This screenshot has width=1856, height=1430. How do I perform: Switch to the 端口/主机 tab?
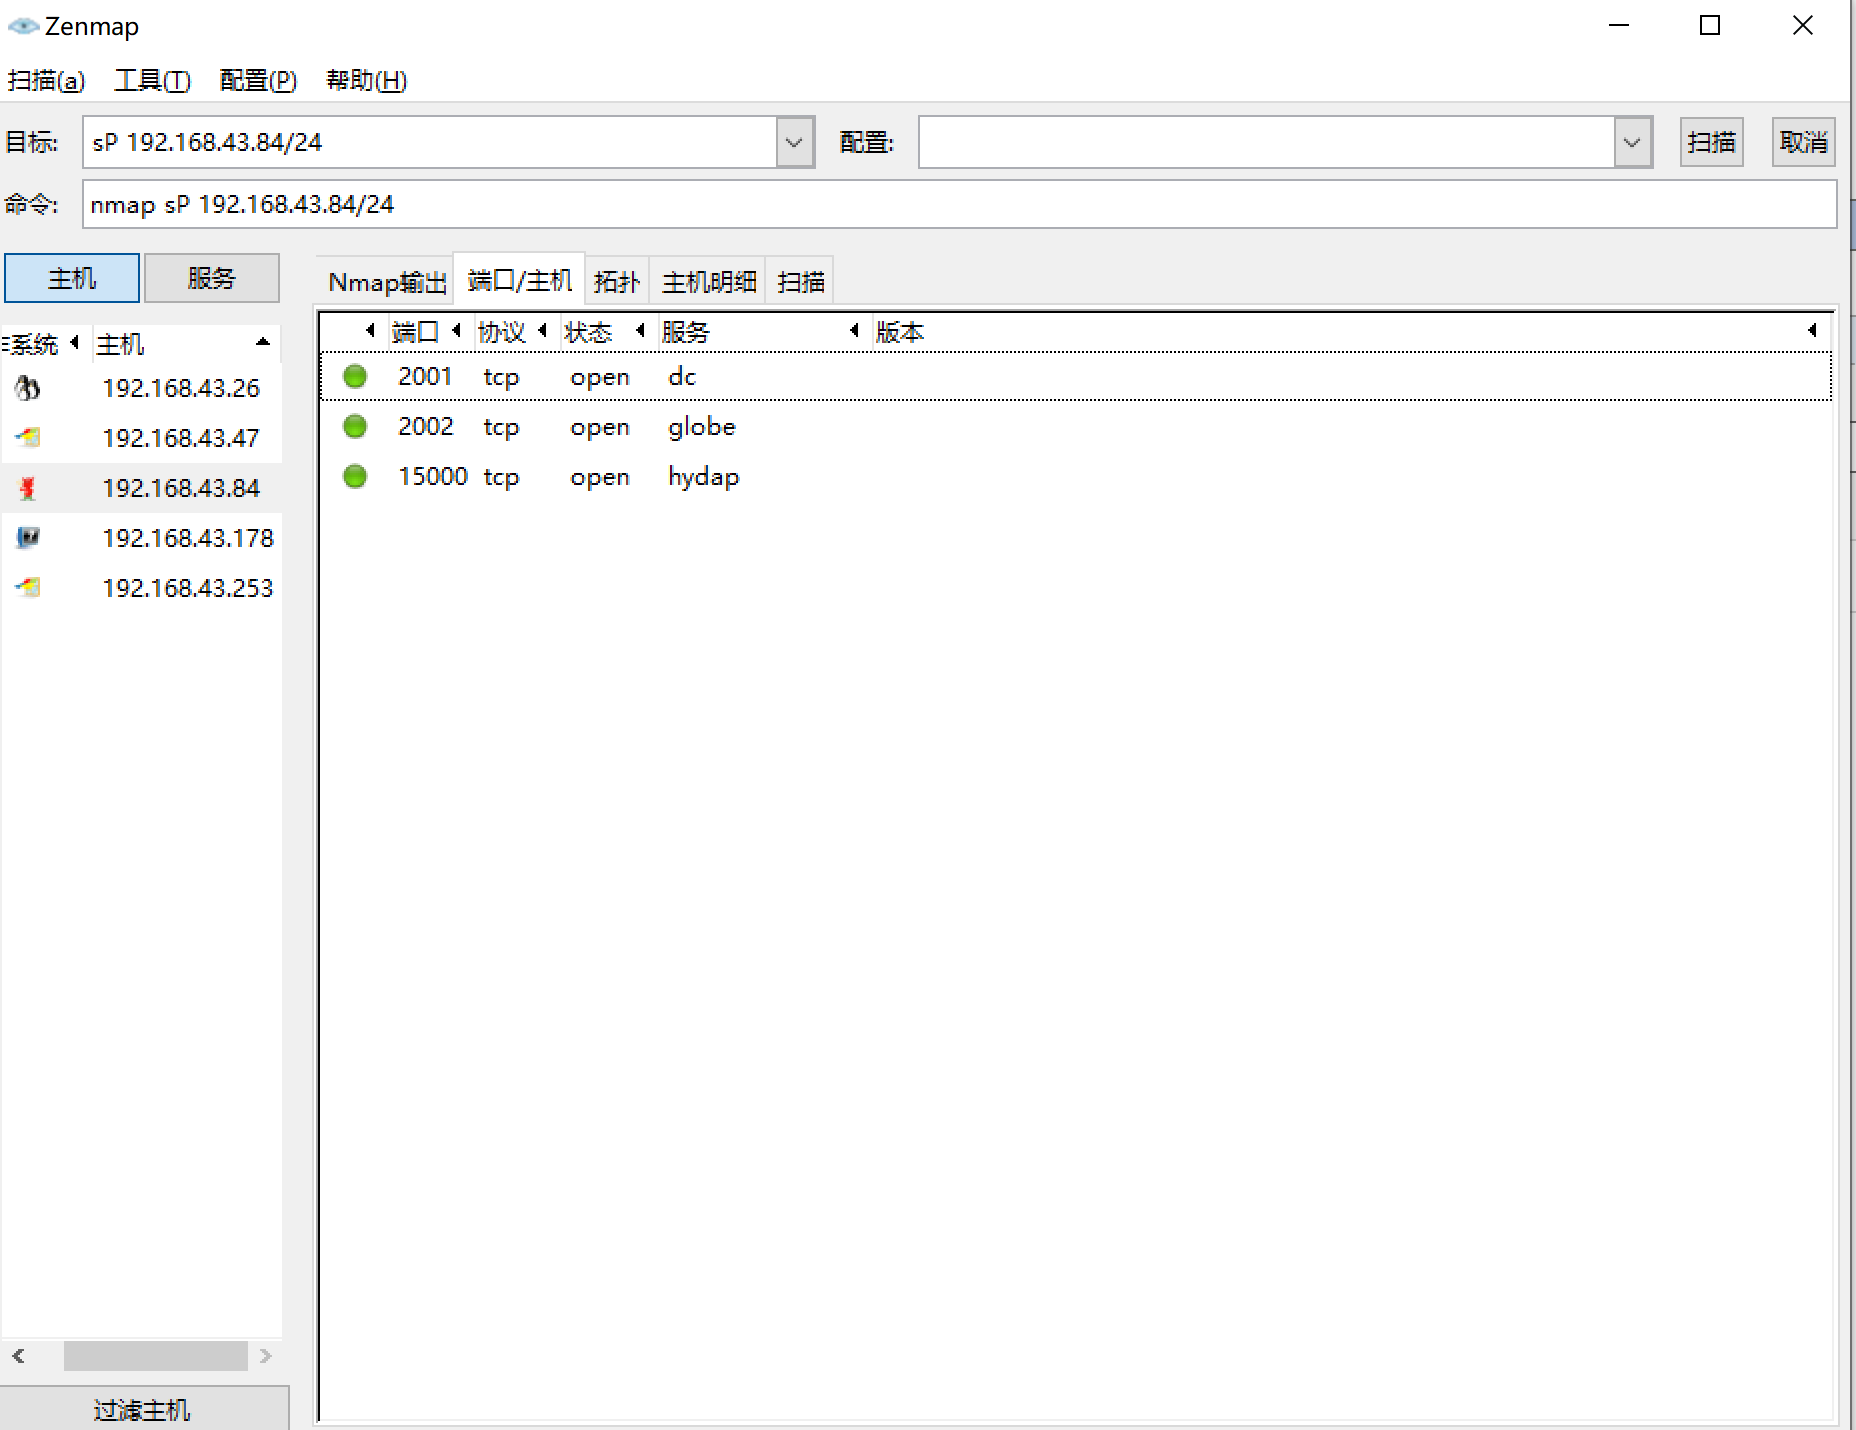[520, 280]
